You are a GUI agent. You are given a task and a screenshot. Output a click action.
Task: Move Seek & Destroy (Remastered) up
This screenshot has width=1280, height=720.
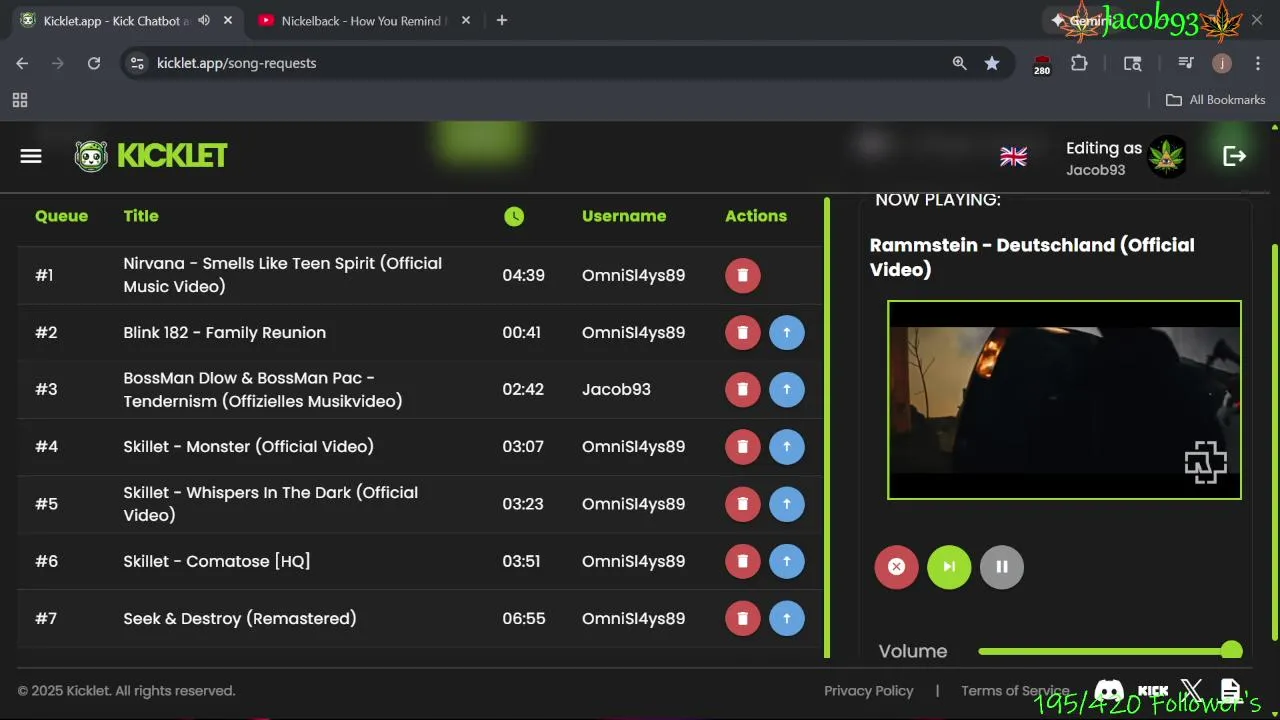[x=787, y=618]
